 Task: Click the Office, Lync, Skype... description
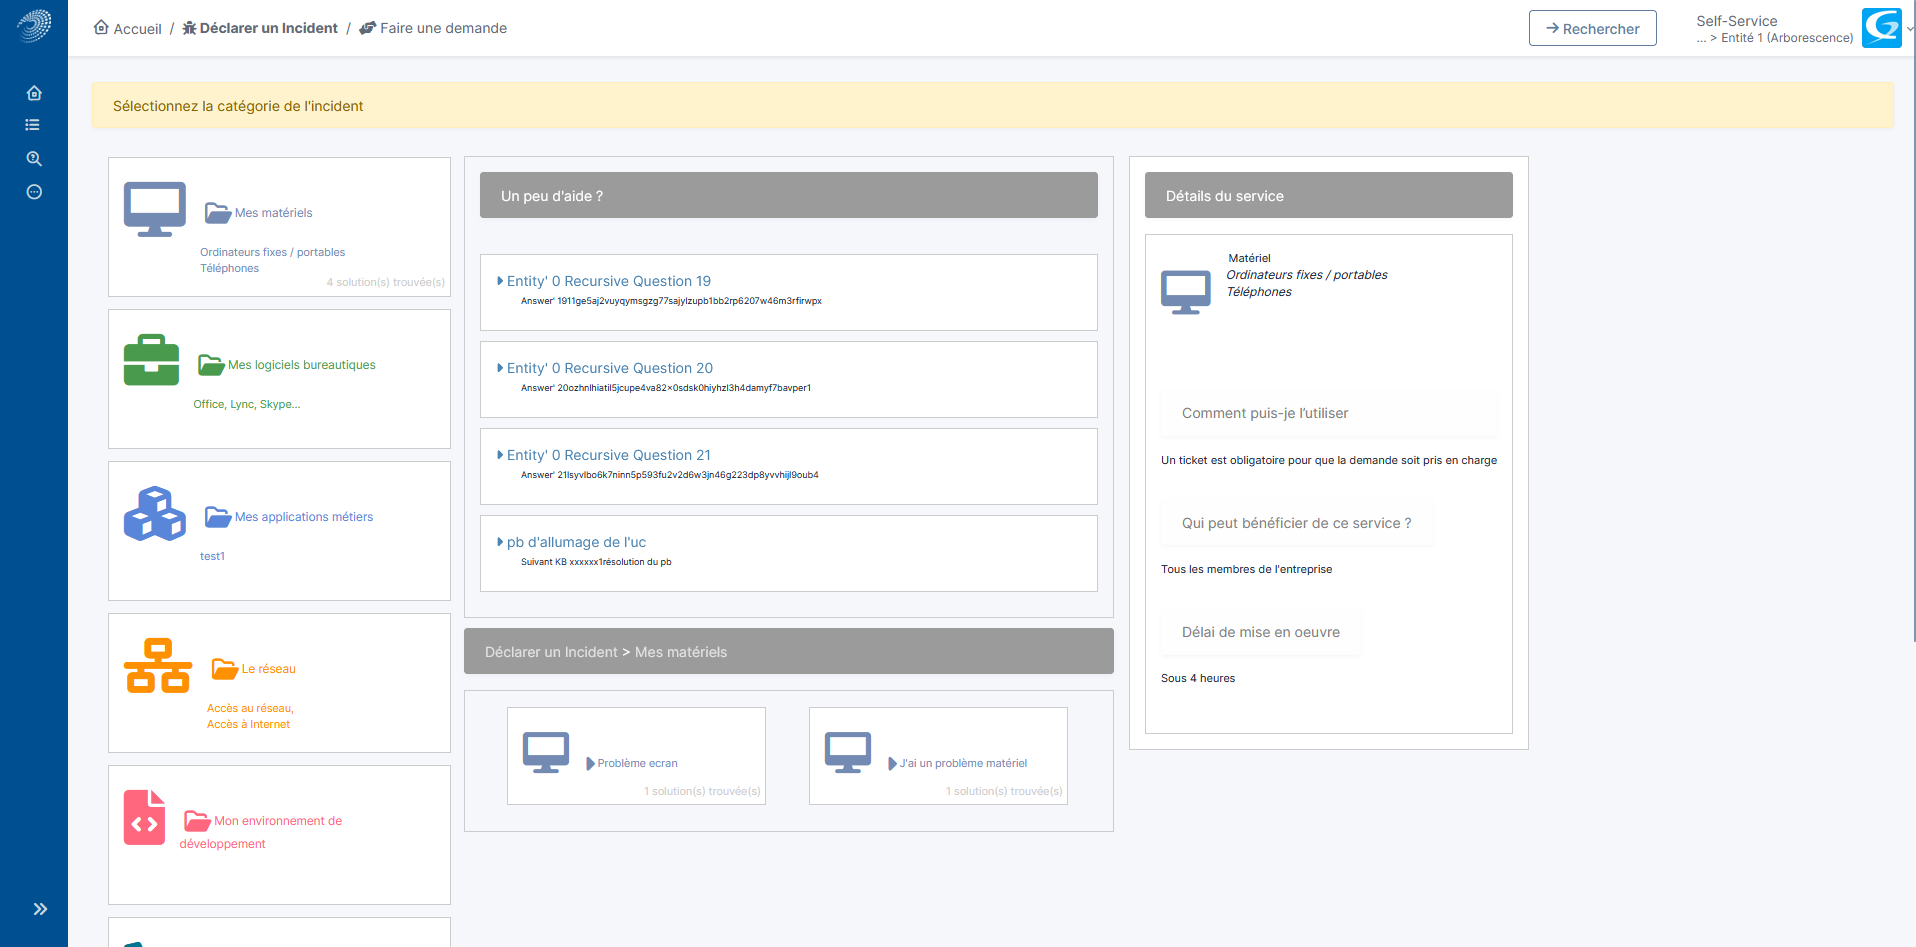(x=247, y=404)
